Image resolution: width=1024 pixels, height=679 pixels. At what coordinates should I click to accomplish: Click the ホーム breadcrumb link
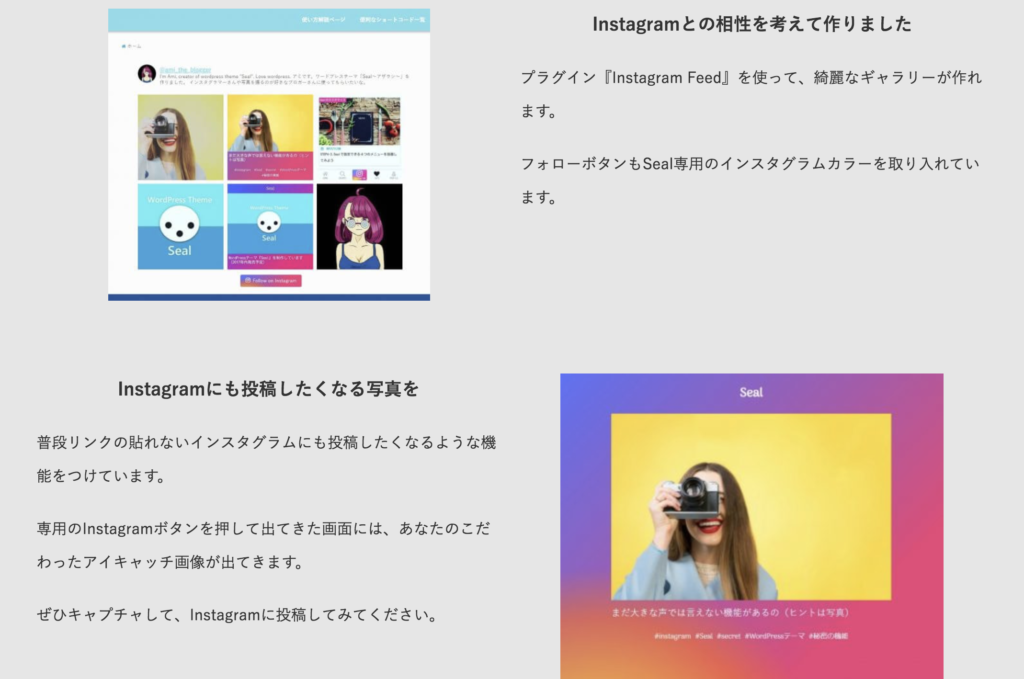[x=135, y=47]
